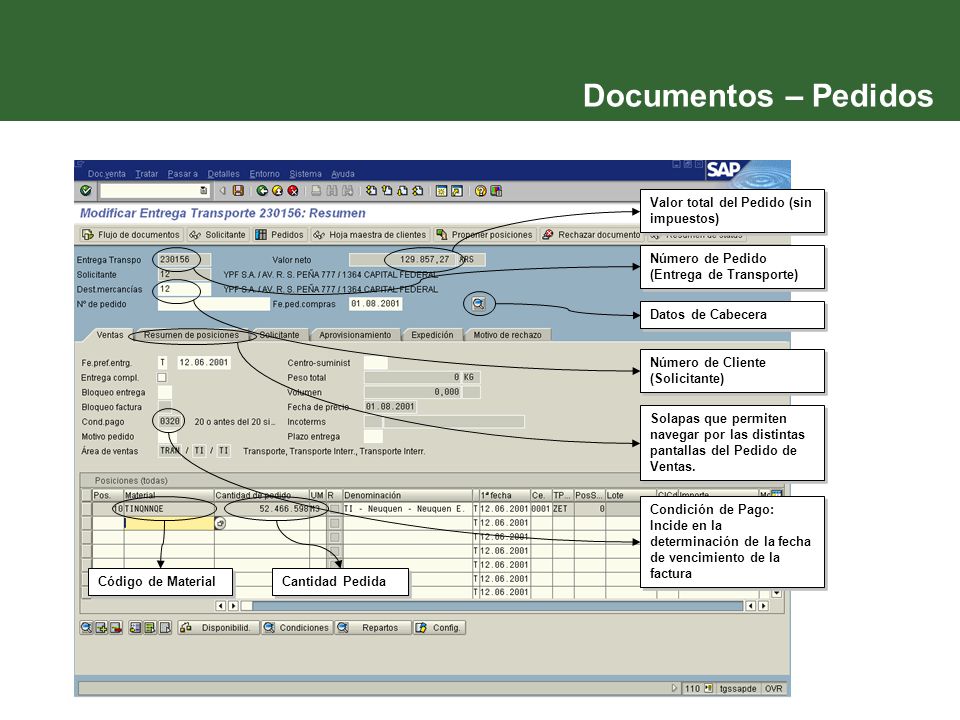Open the Entorno menu
Image resolution: width=960 pixels, height=720 pixels.
264,174
